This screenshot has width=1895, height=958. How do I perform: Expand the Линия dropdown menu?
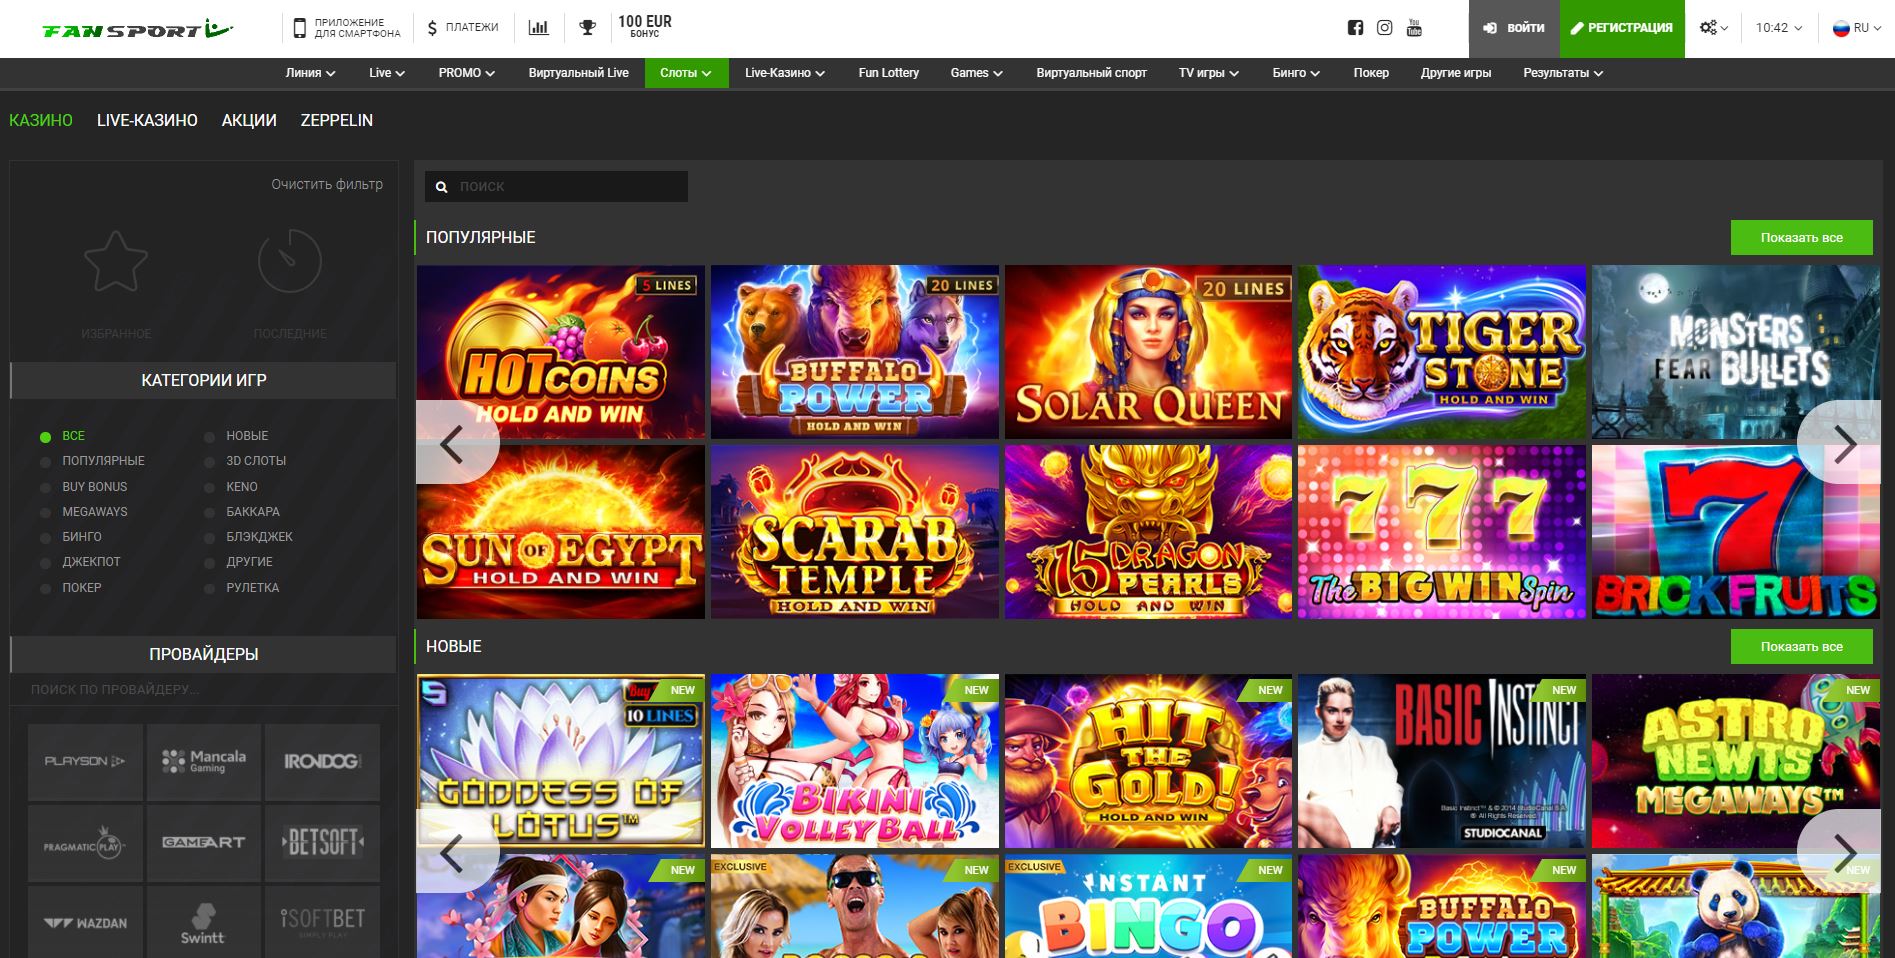coord(310,73)
